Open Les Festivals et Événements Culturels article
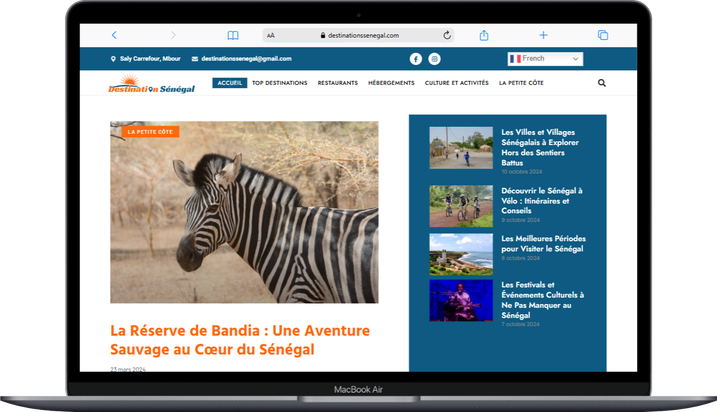The width and height of the screenshot is (717, 412). (542, 300)
